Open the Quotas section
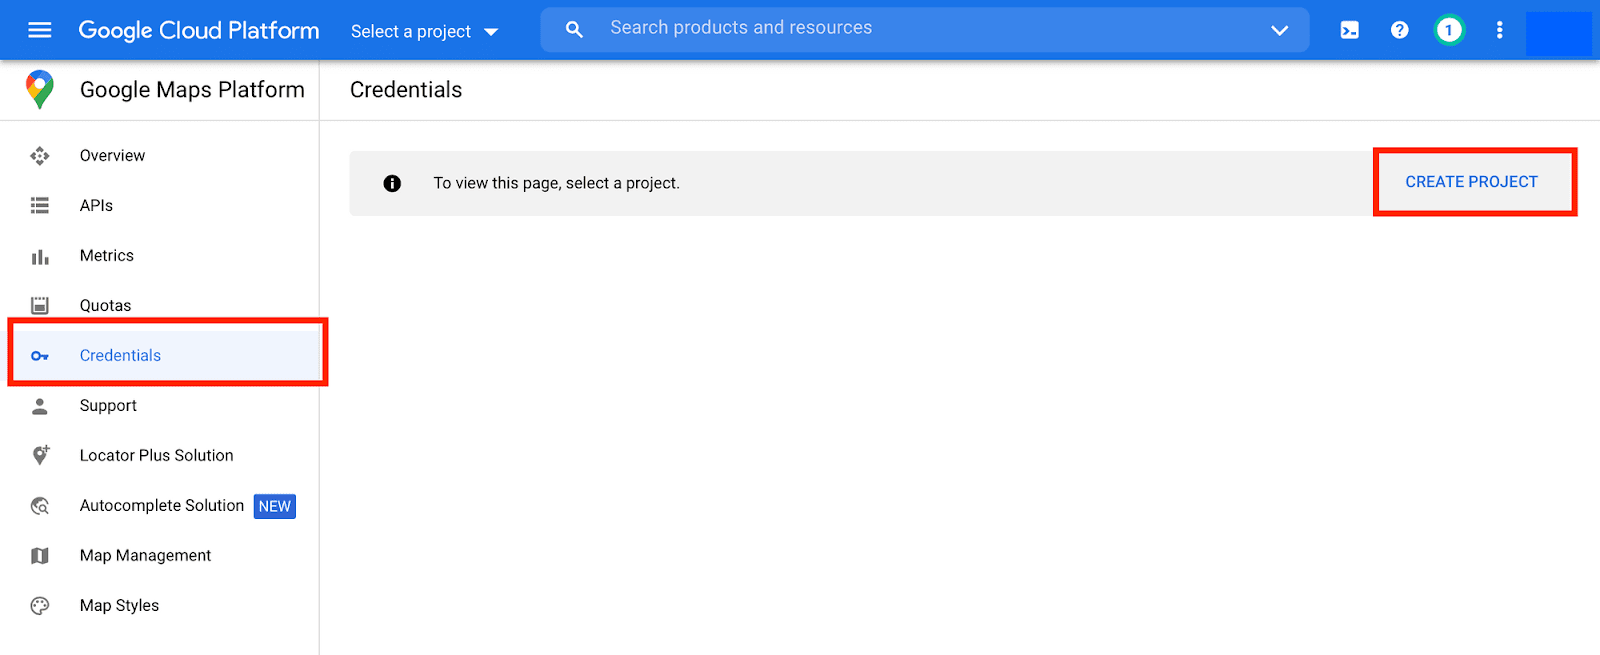Viewport: 1600px width, 655px height. [x=105, y=305]
